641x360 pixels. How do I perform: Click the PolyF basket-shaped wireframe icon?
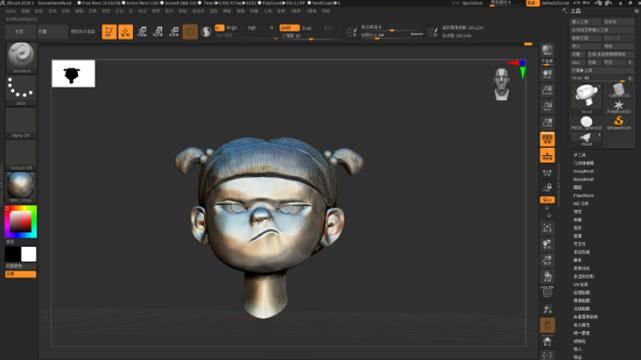547,292
